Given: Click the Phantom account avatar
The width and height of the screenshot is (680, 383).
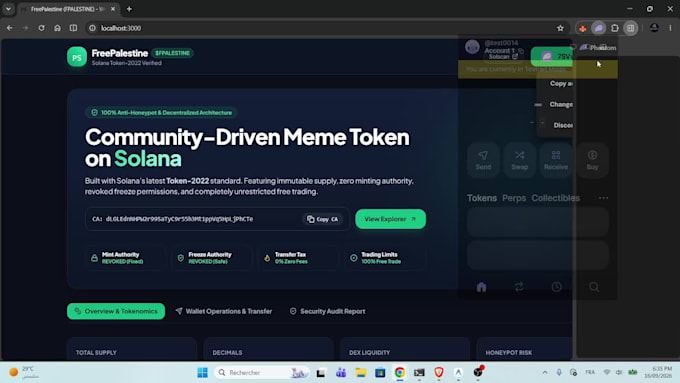Looking at the screenshot, I should click(x=472, y=47).
